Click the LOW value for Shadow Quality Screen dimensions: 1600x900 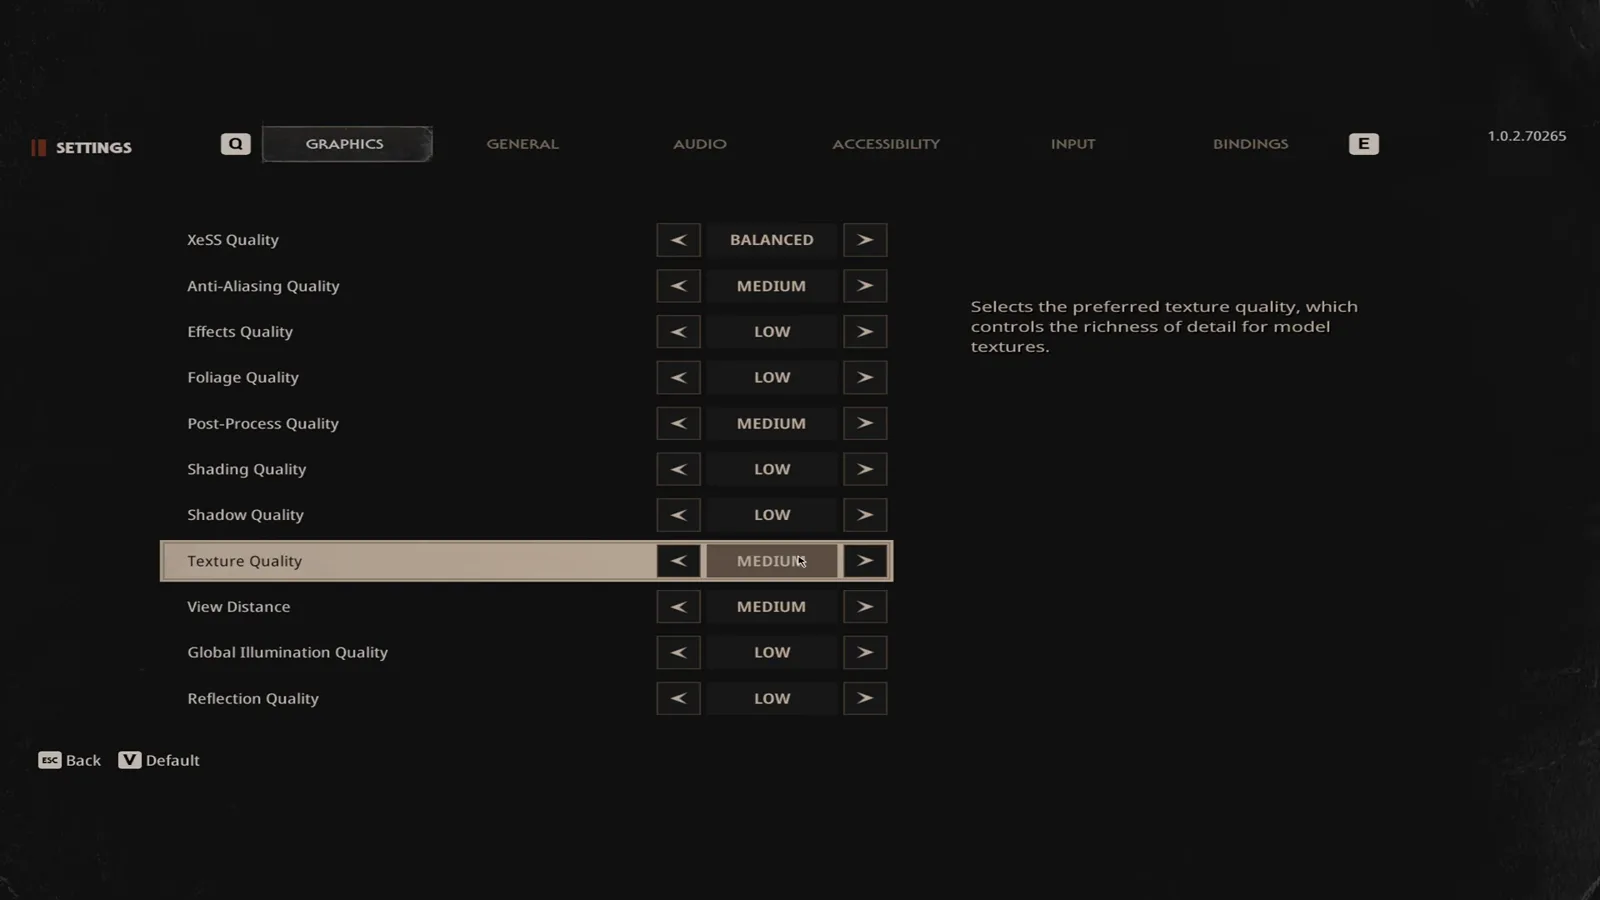click(772, 515)
